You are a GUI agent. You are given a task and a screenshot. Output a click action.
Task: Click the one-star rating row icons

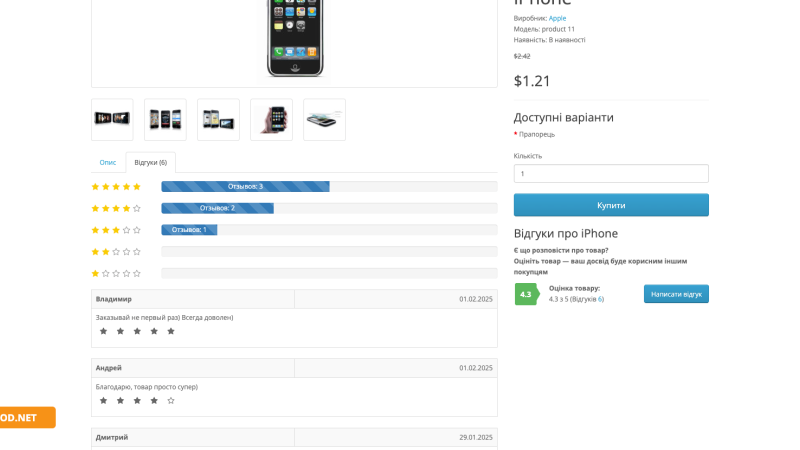[116, 273]
